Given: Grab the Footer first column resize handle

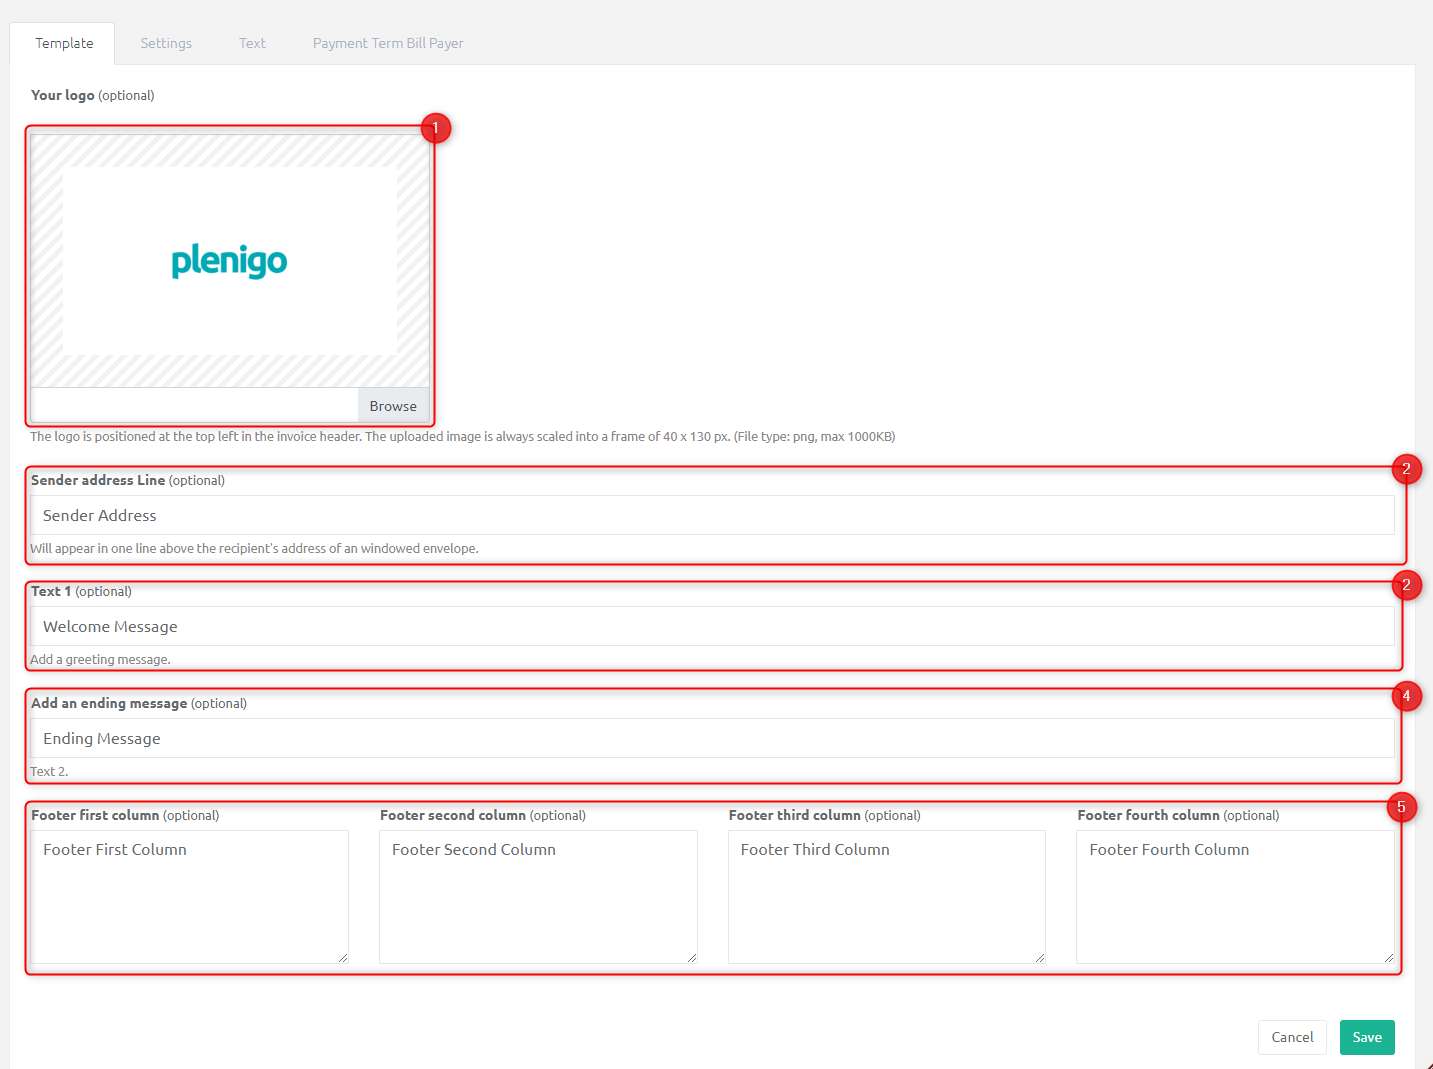Looking at the screenshot, I should pos(342,957).
